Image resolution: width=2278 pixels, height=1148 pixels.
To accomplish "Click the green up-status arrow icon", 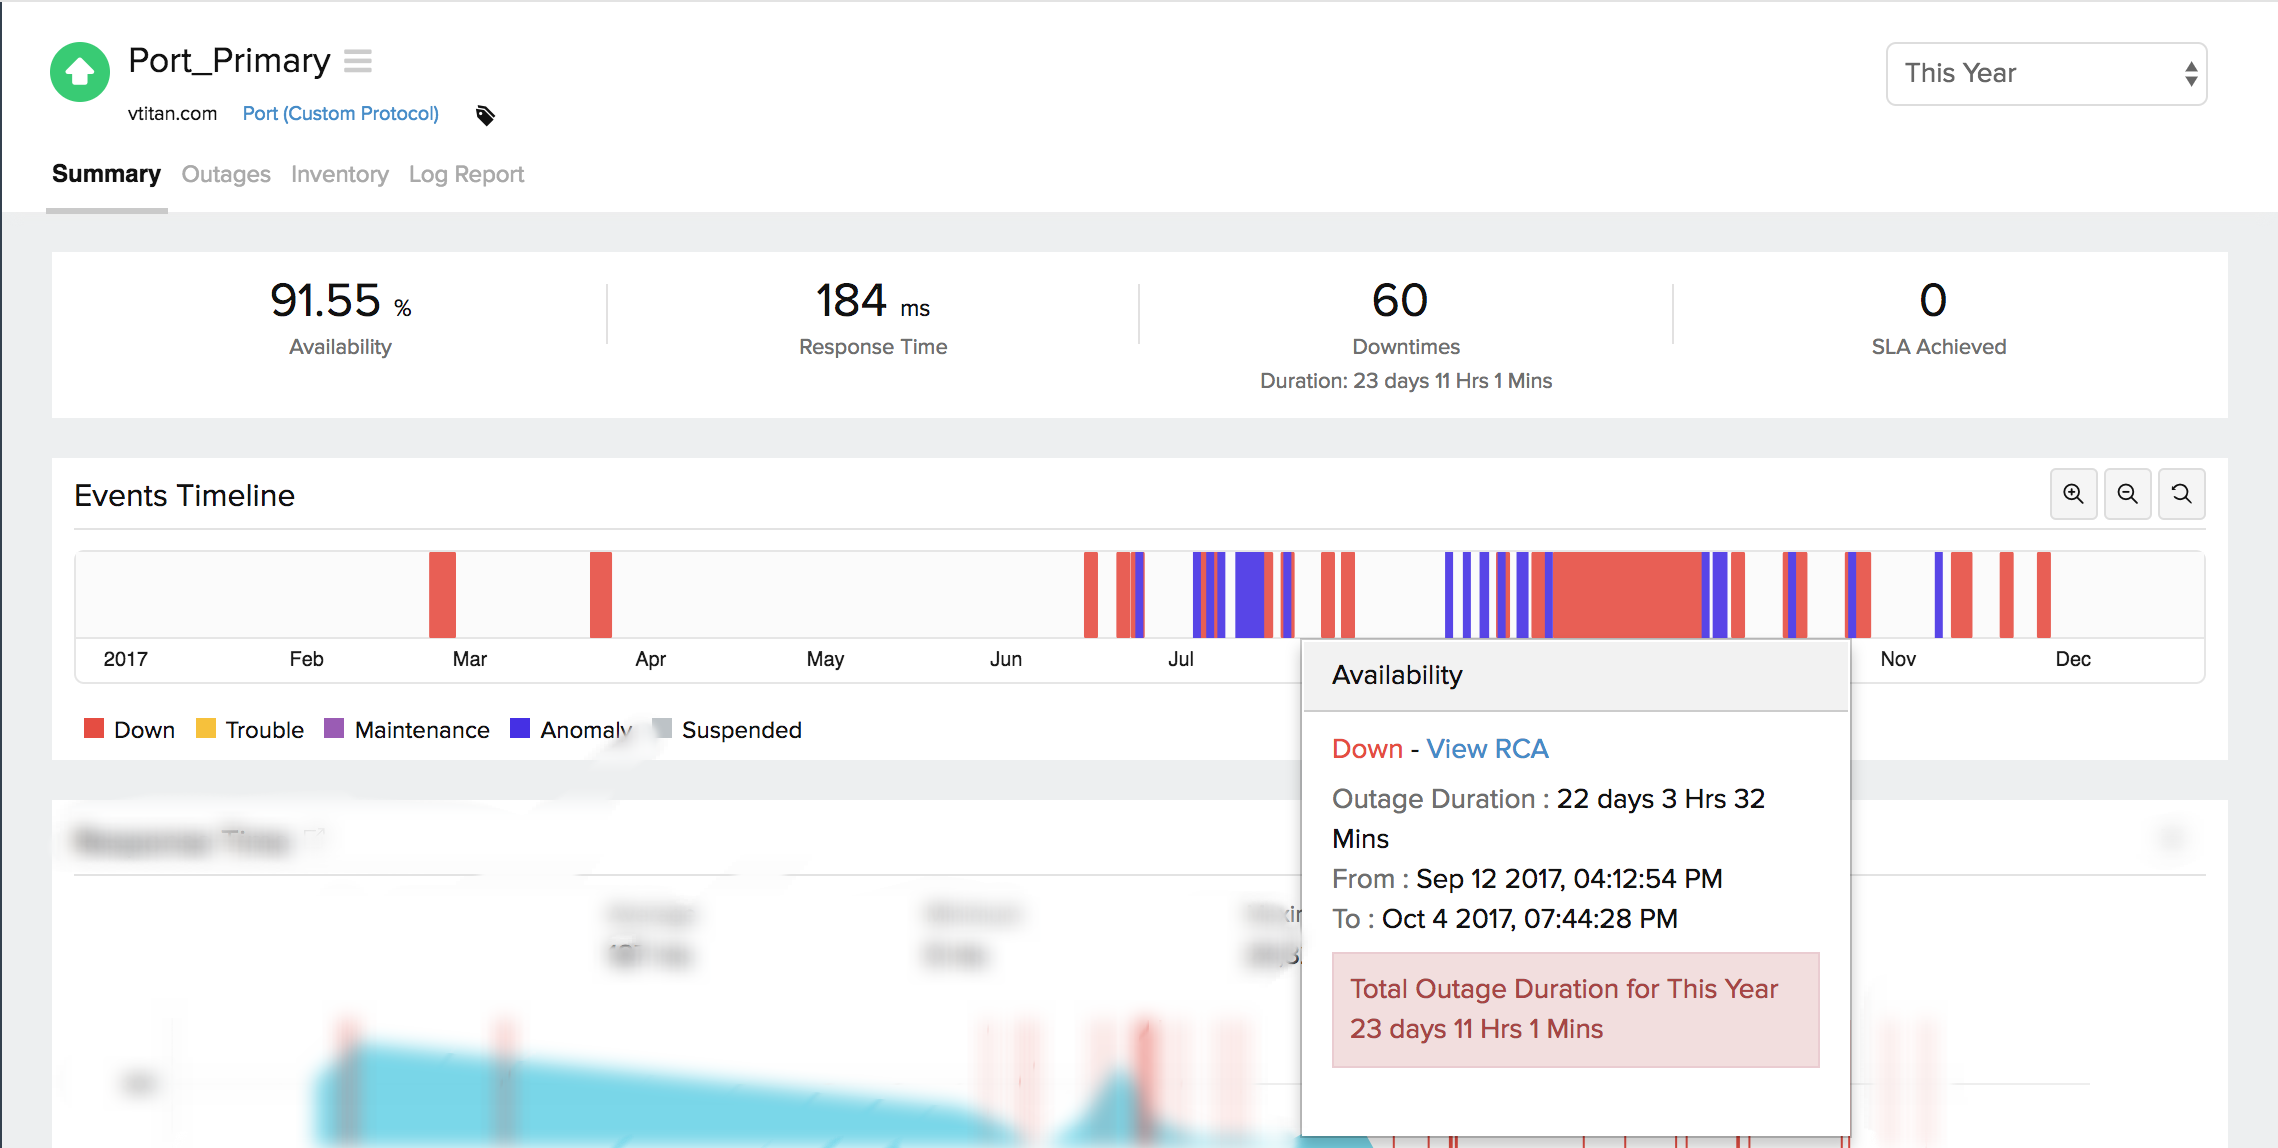I will pos(80,72).
